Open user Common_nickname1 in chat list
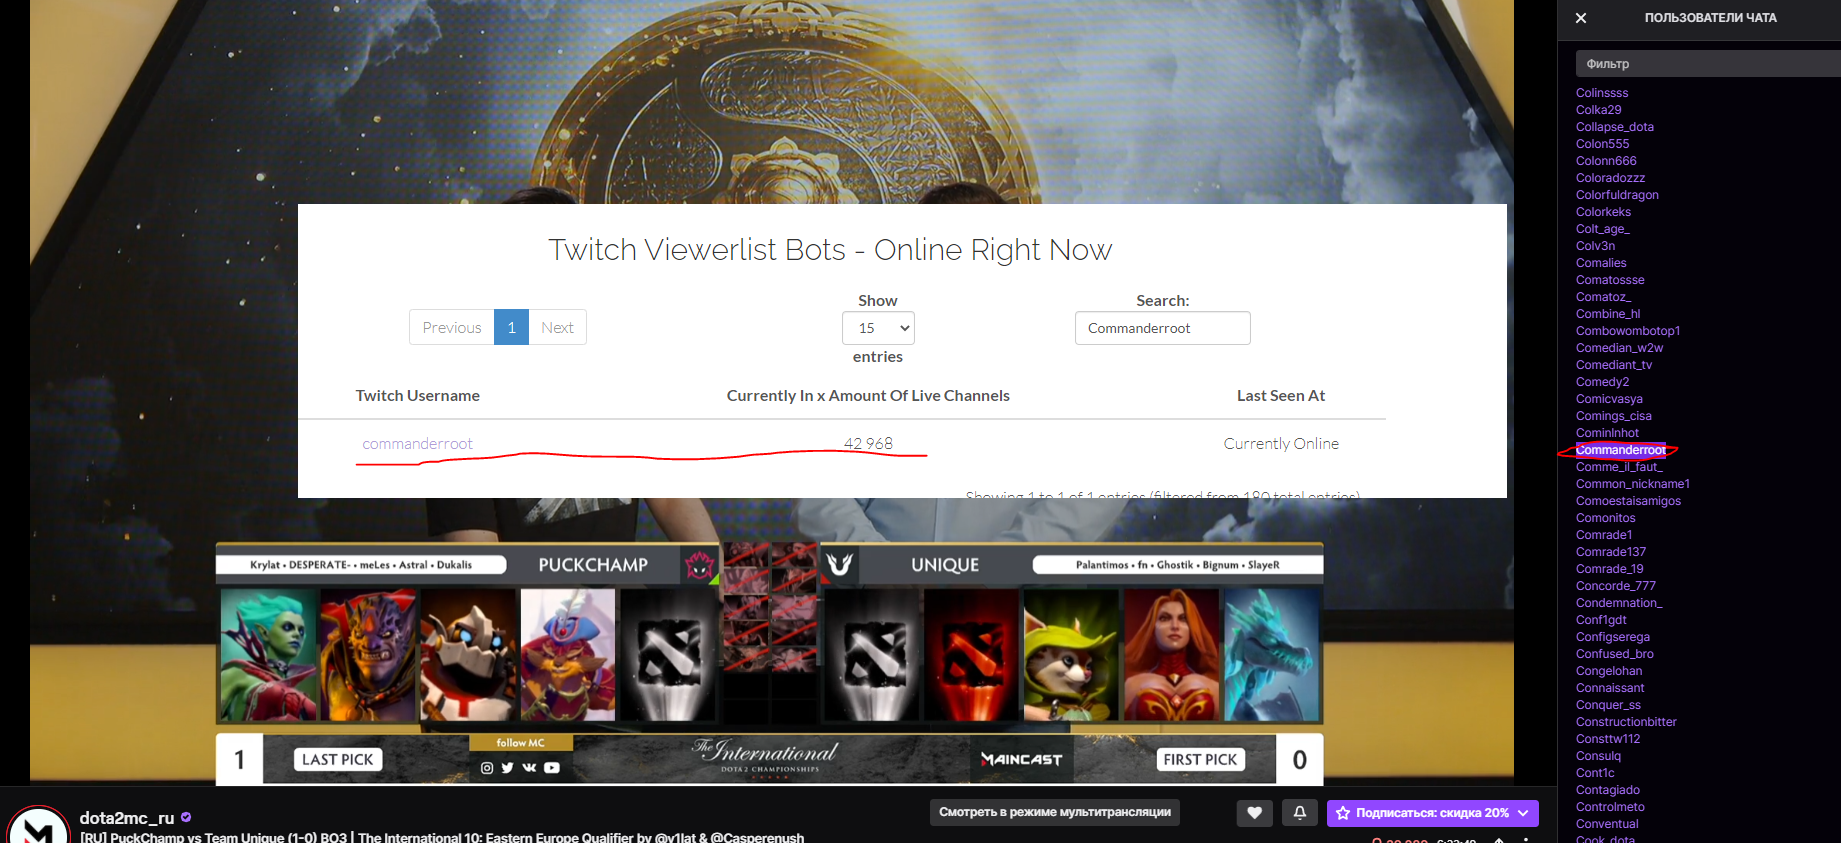Viewport: 1844px width, 846px height. point(1633,484)
